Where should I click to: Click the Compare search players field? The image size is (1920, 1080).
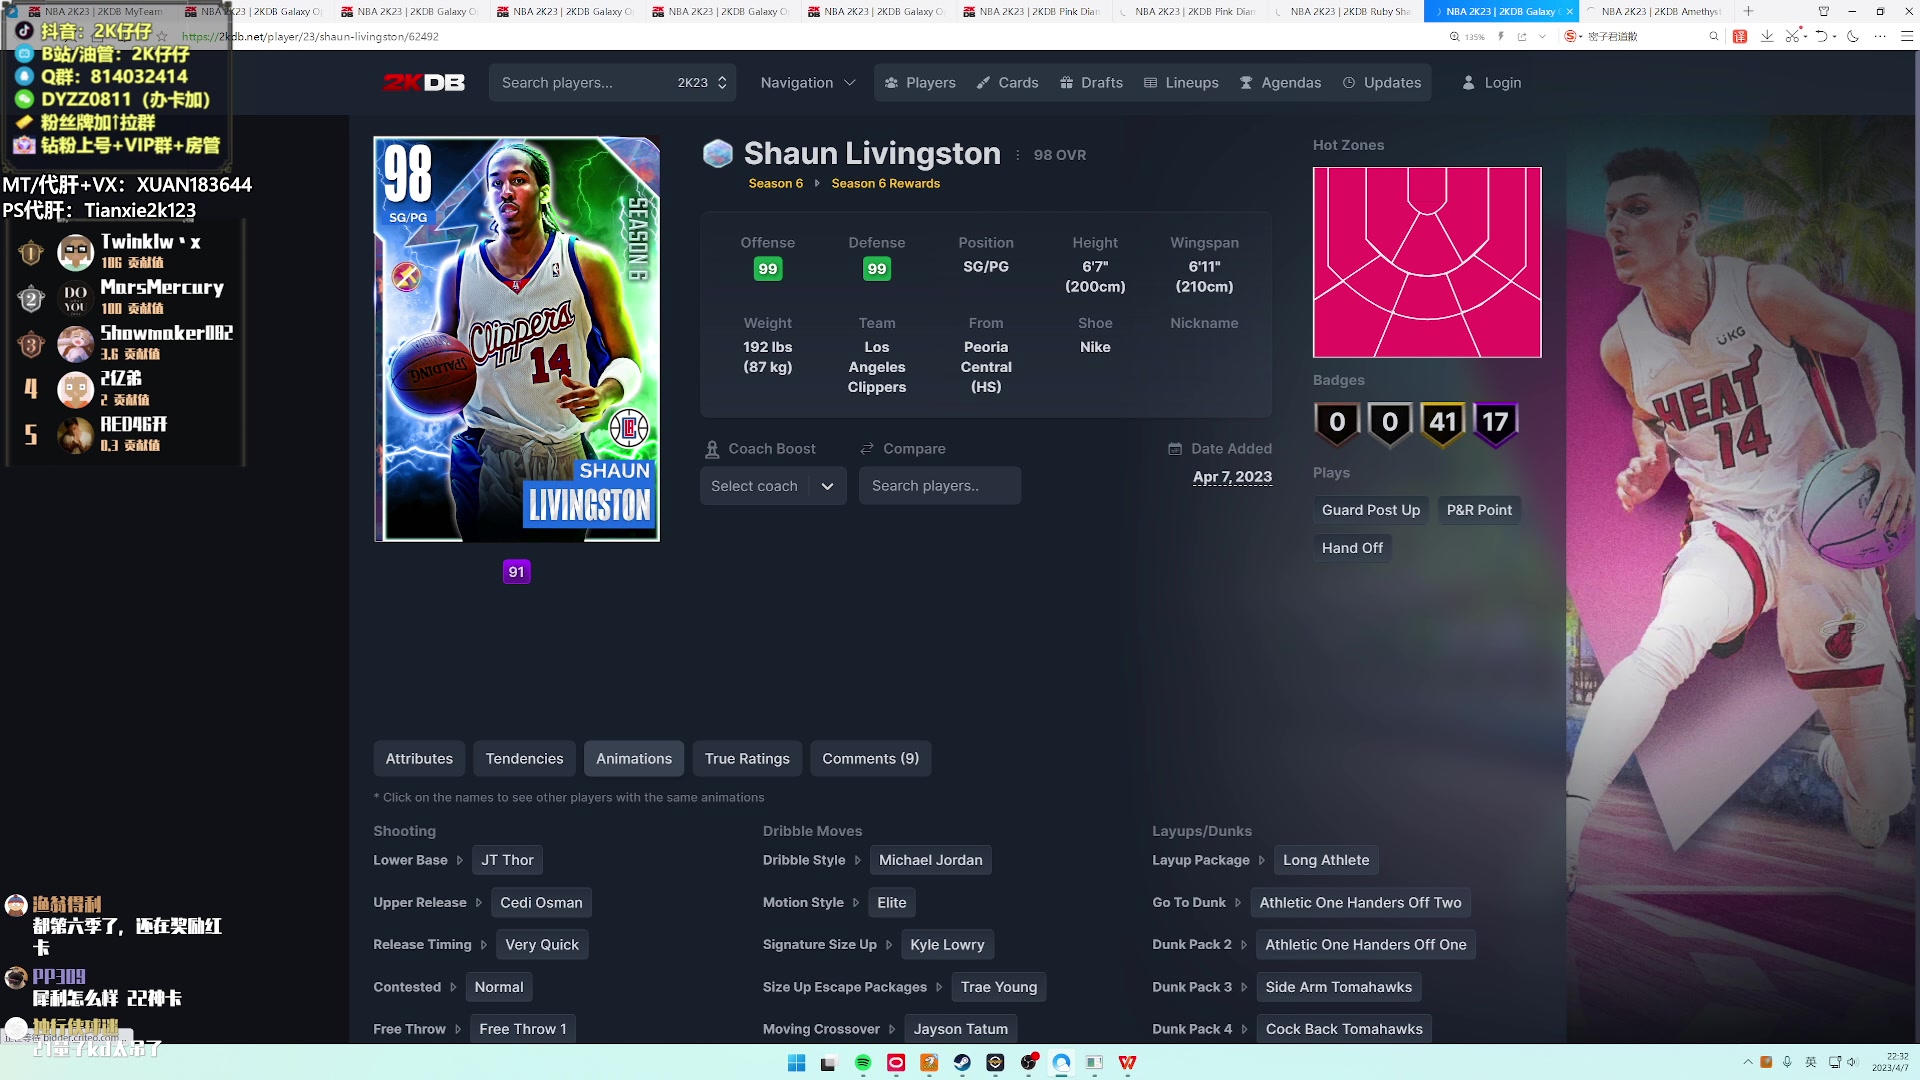(939, 486)
